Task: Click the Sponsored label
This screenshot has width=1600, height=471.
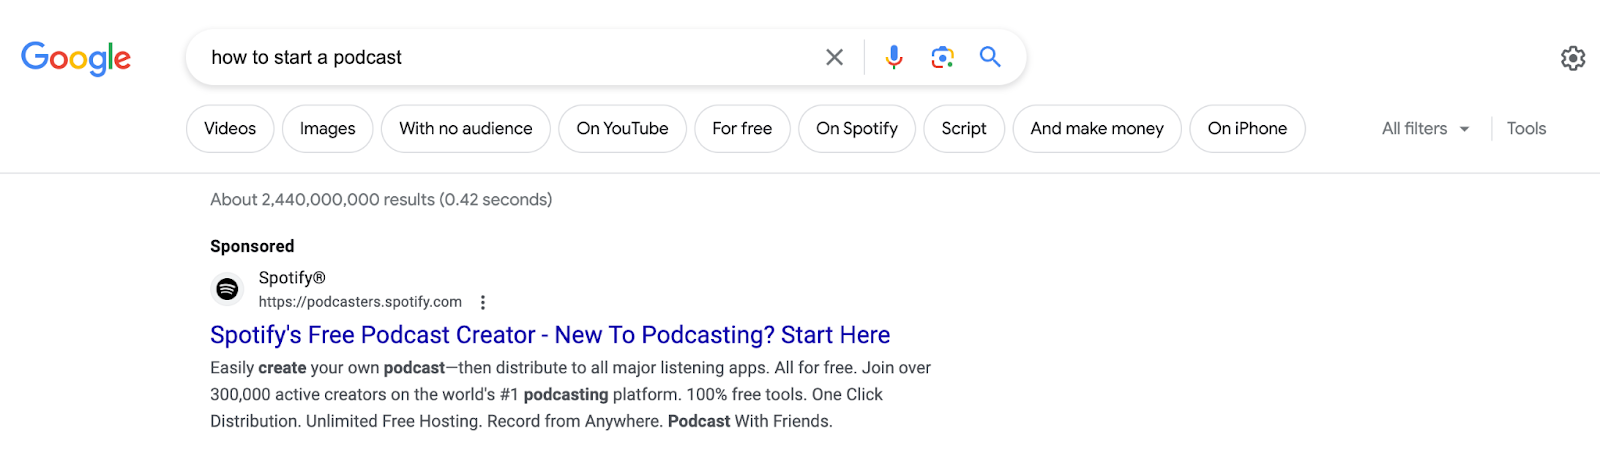Action: 252,247
